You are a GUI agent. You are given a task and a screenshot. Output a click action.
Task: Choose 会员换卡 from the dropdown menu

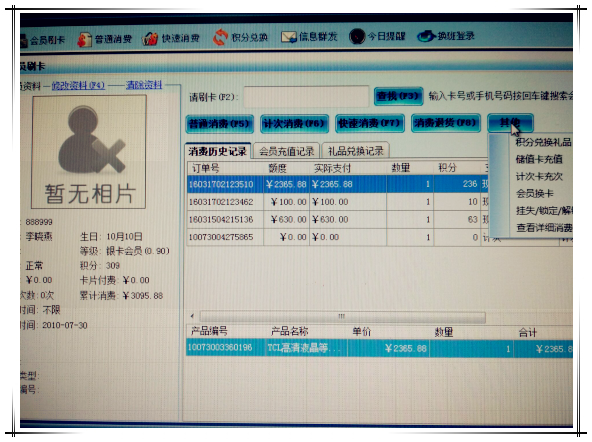coord(534,193)
